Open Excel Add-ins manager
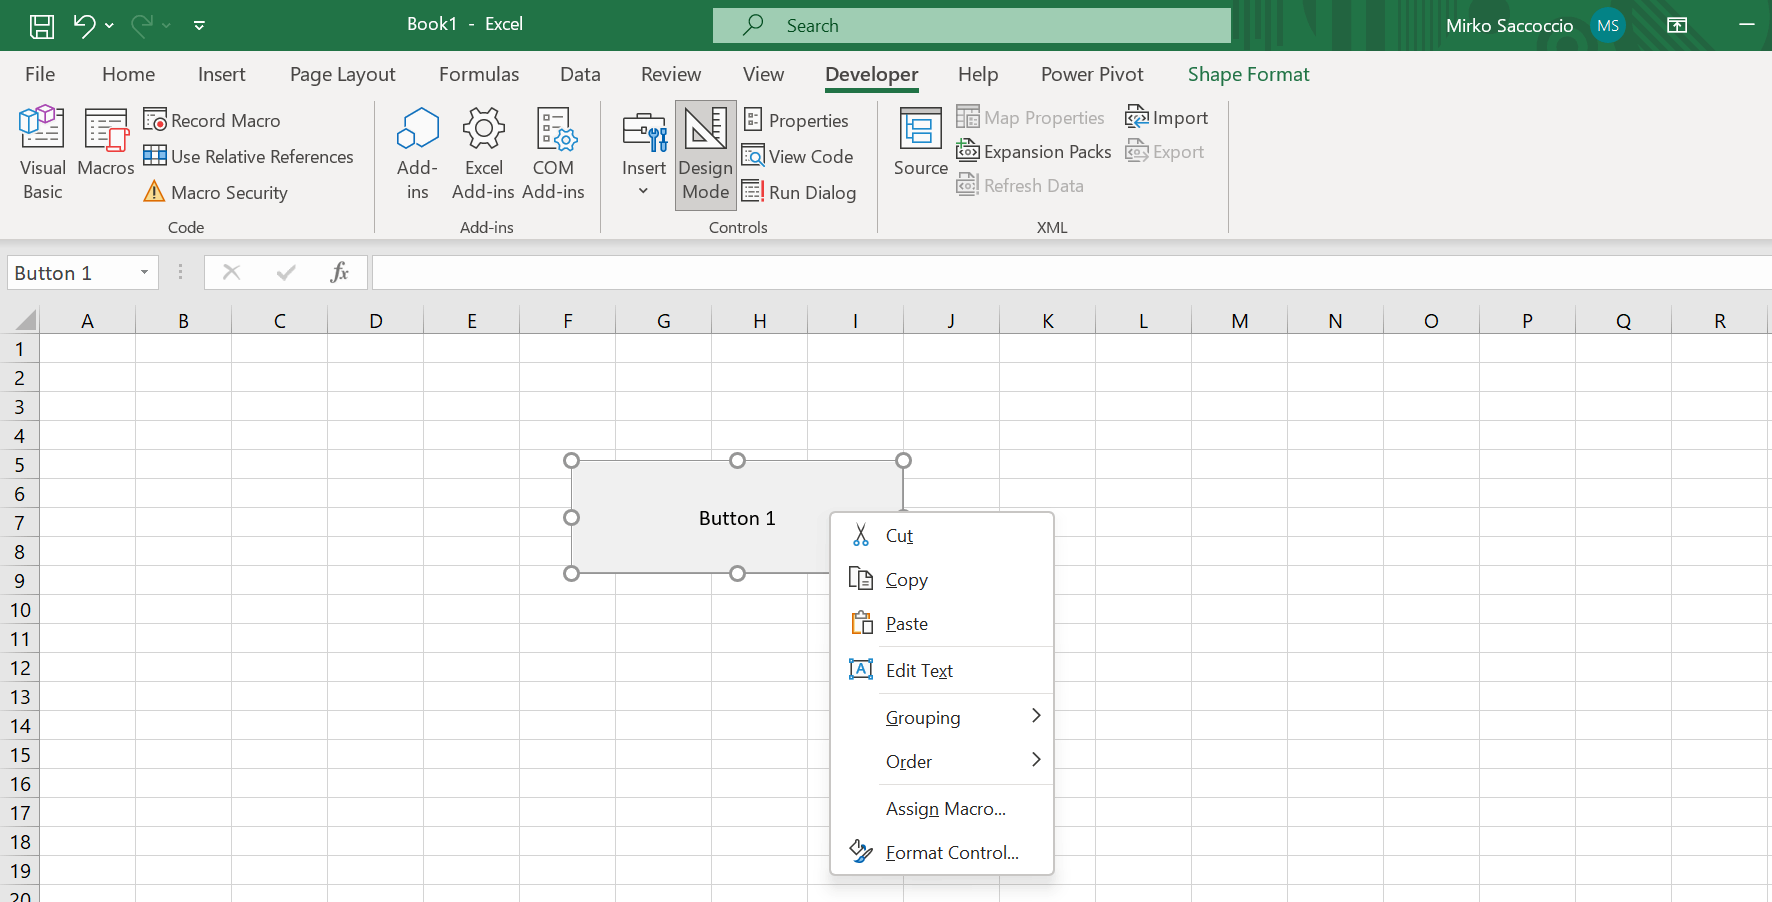The image size is (1772, 902). click(x=483, y=153)
